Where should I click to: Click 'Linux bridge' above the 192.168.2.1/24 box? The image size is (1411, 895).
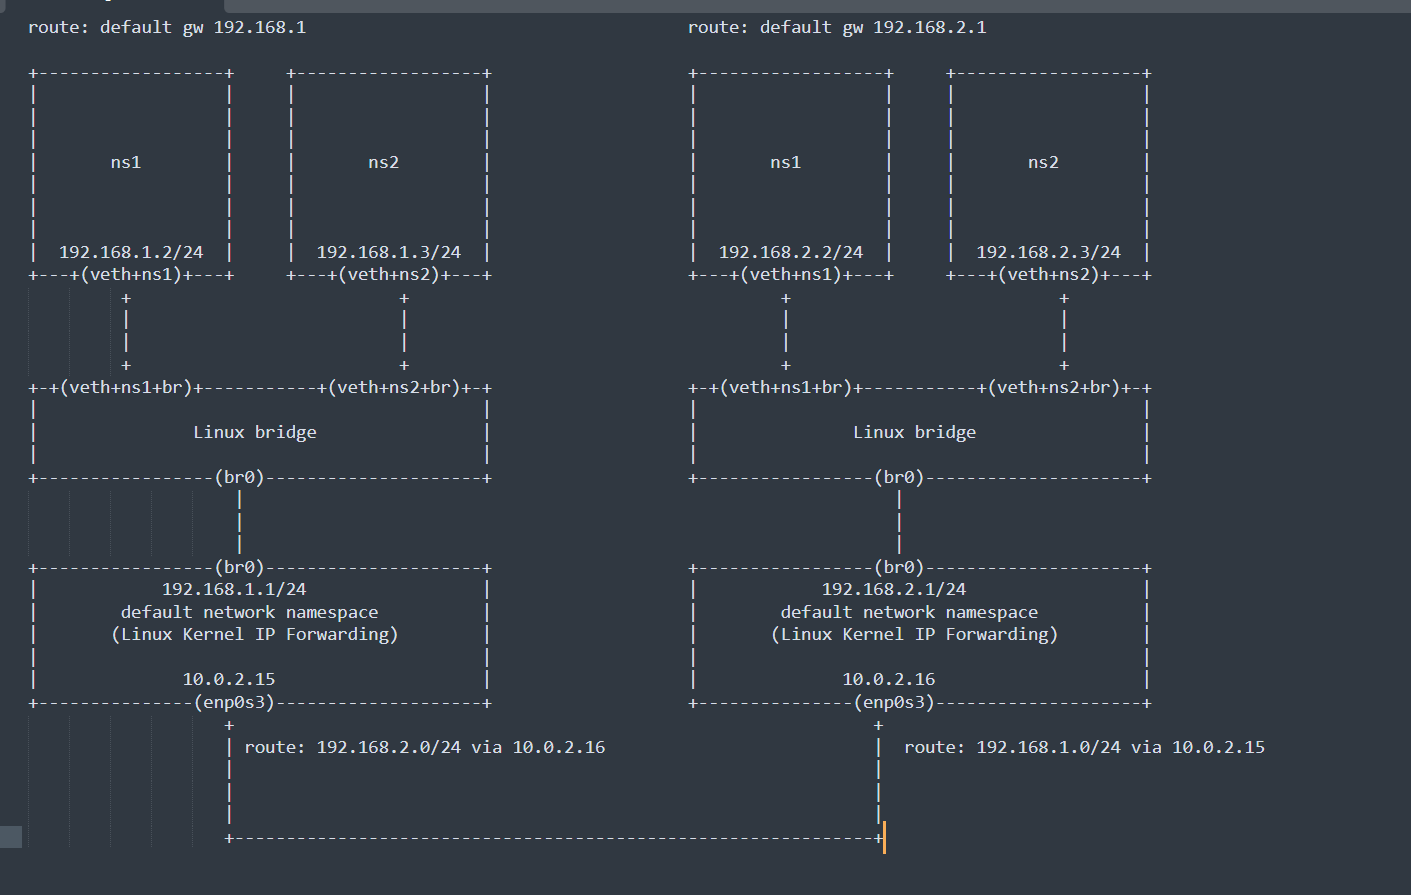pos(915,432)
